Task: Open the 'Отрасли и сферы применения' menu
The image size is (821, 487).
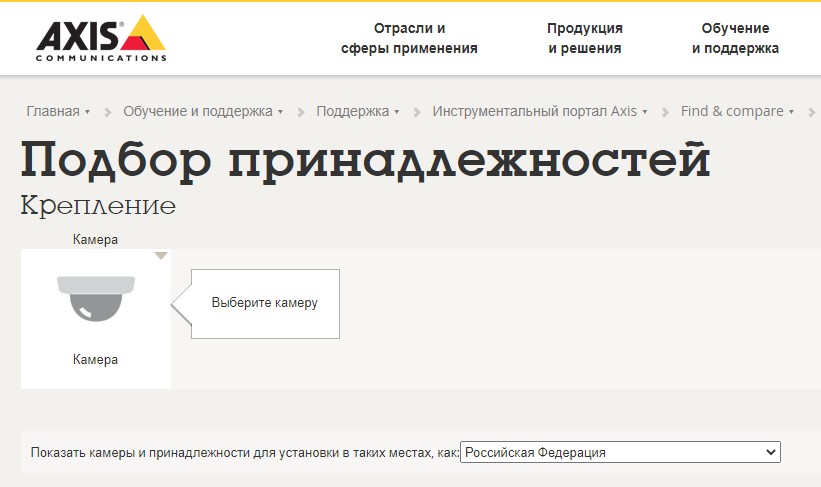Action: [x=409, y=38]
